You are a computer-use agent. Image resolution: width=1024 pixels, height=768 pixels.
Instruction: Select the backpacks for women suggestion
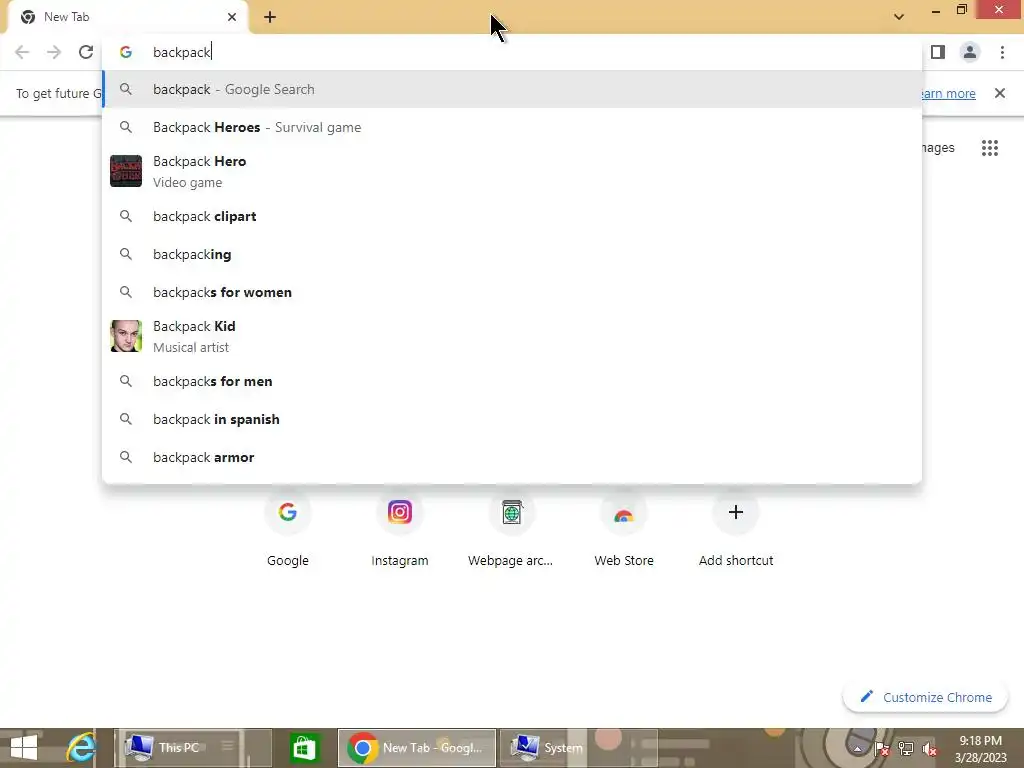(512, 293)
